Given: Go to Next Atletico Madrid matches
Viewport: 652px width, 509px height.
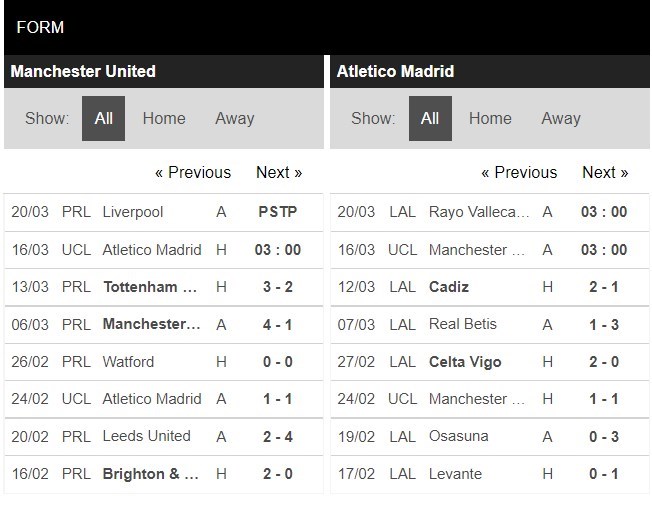Looking at the screenshot, I should [x=605, y=172].
